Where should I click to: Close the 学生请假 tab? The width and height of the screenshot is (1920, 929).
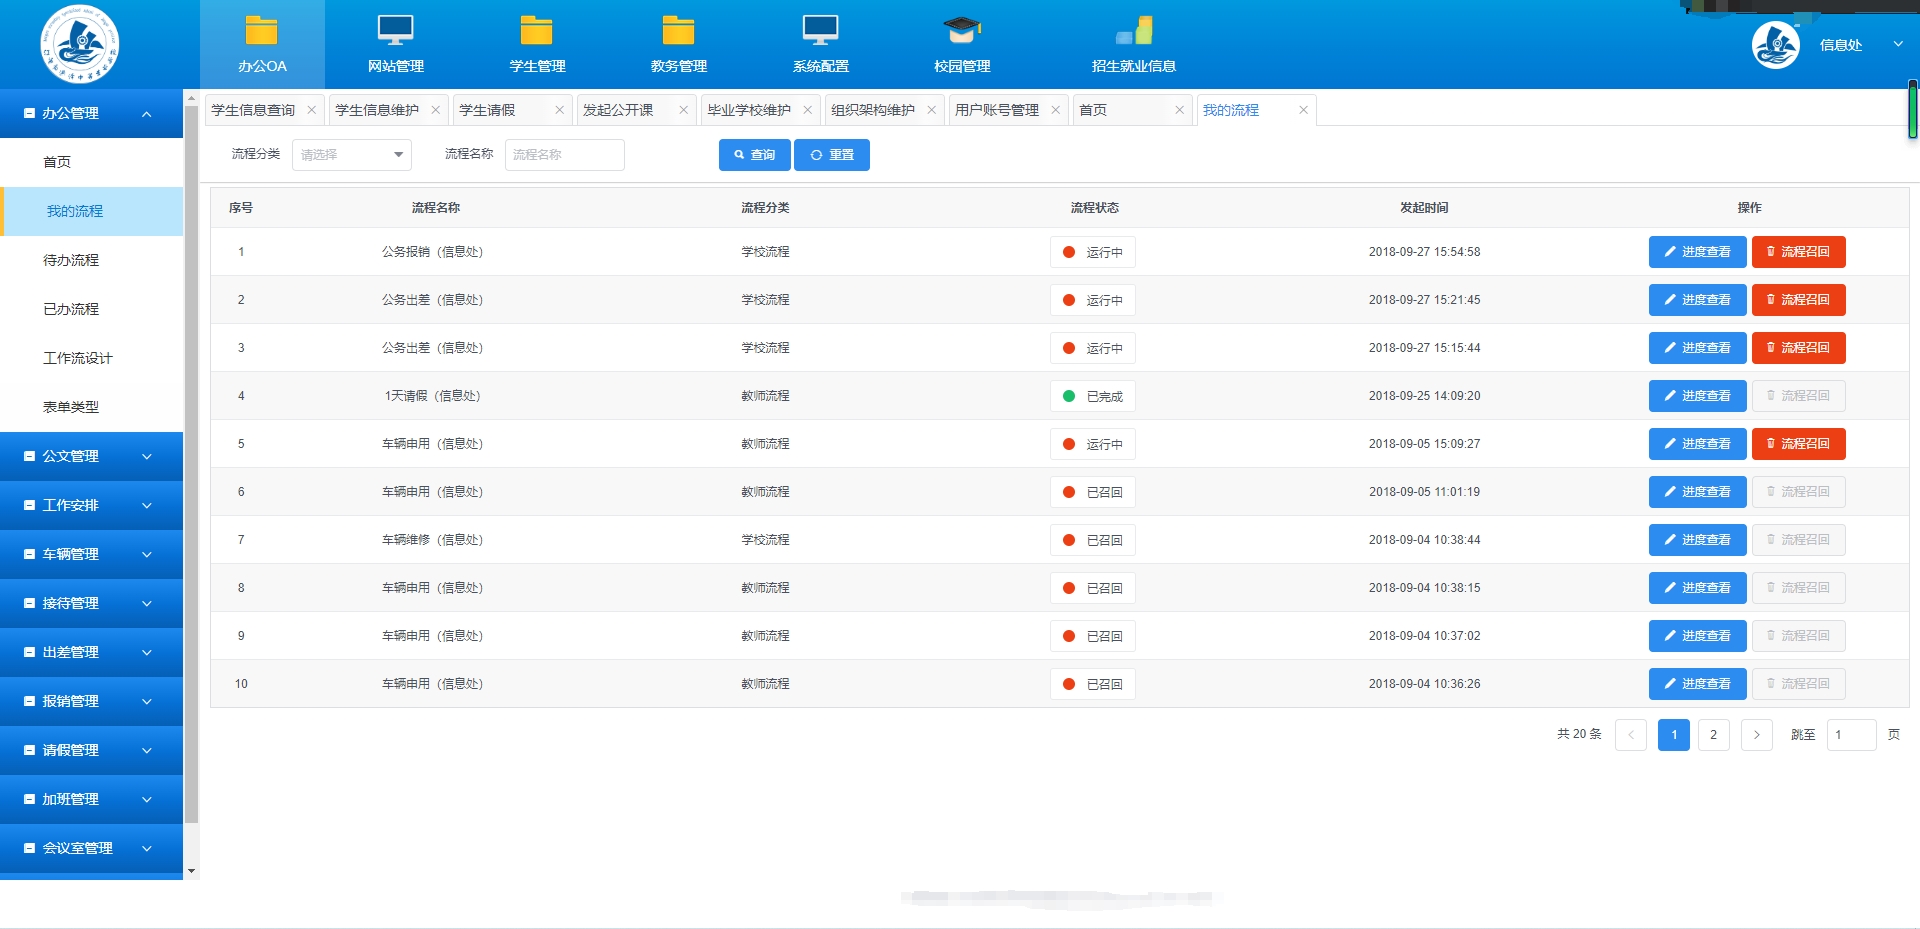tap(559, 110)
